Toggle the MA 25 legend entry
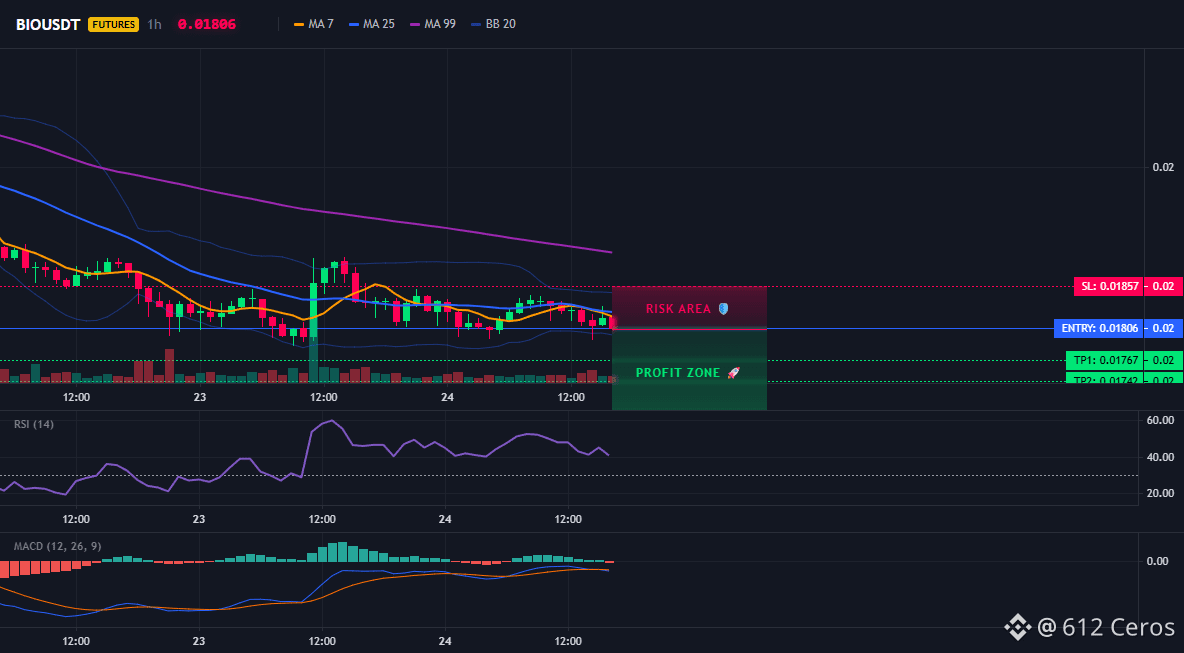The image size is (1184, 653). [x=372, y=24]
